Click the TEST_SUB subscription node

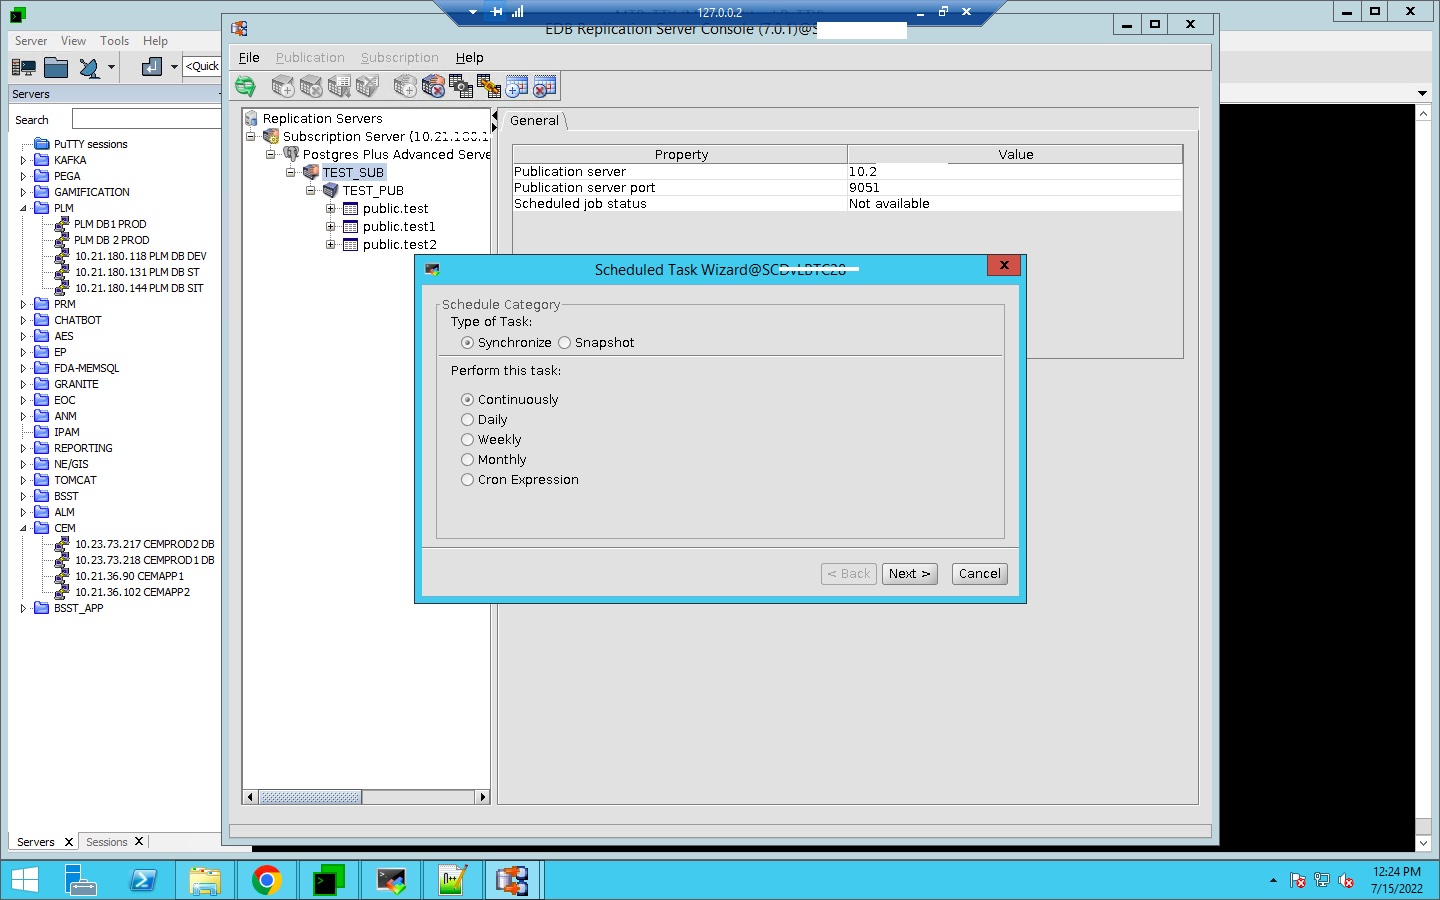click(353, 172)
